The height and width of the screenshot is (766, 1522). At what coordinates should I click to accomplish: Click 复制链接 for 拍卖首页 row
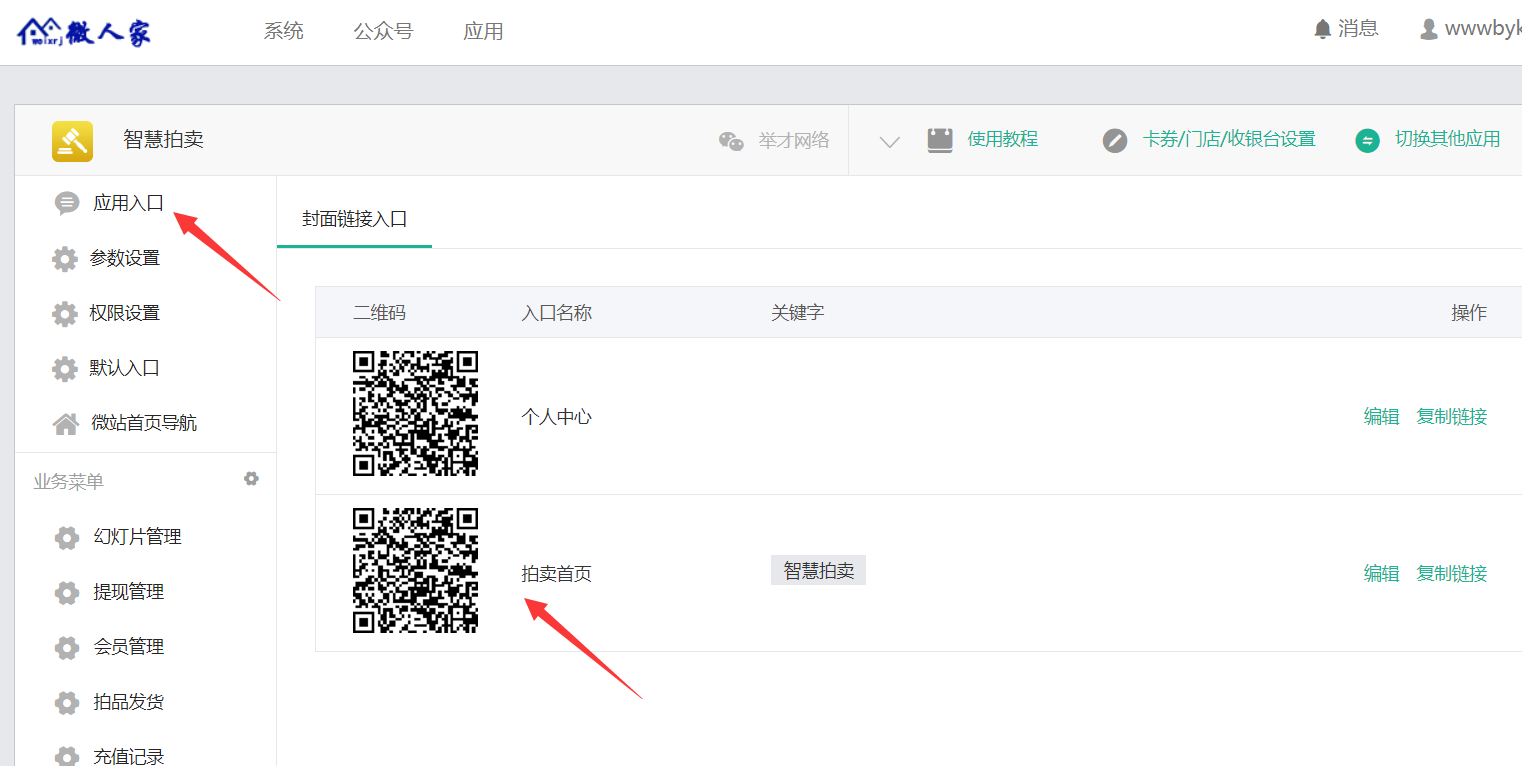point(1452,574)
